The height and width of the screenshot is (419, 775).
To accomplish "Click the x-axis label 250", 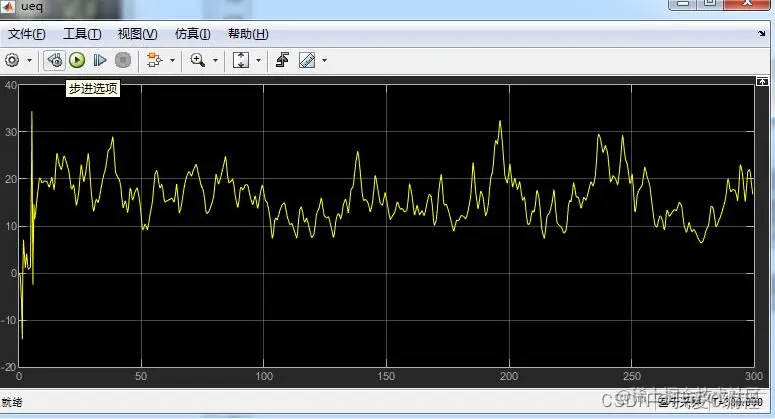I will (632, 377).
